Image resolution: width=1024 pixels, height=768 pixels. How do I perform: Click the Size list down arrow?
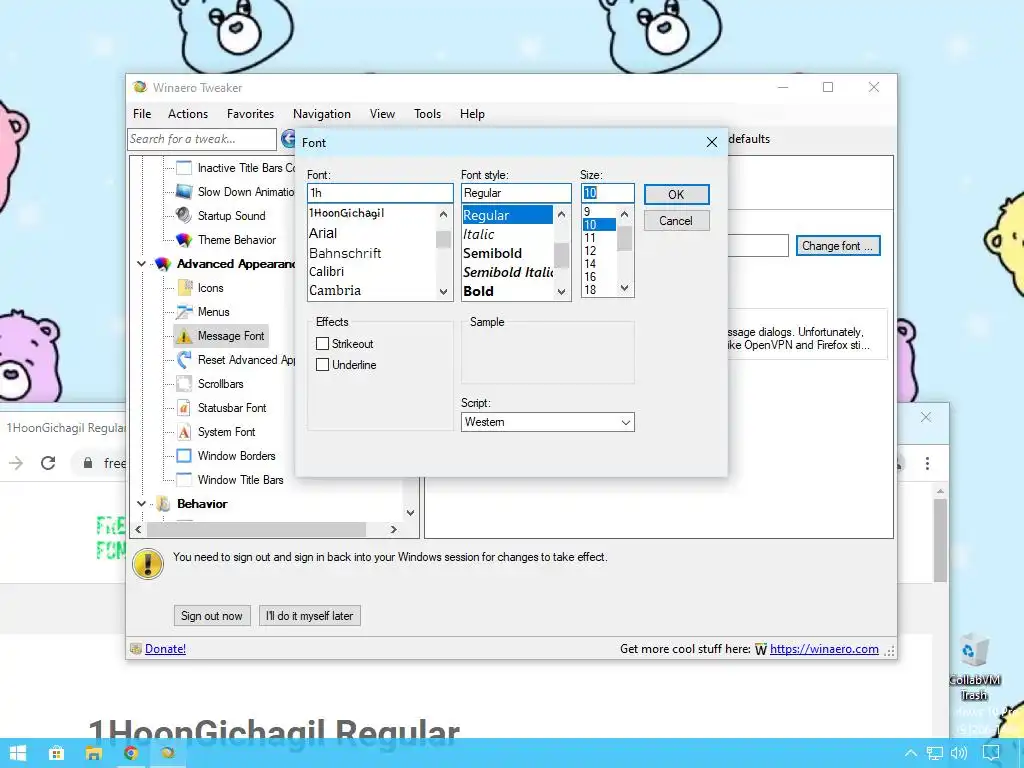(x=624, y=288)
